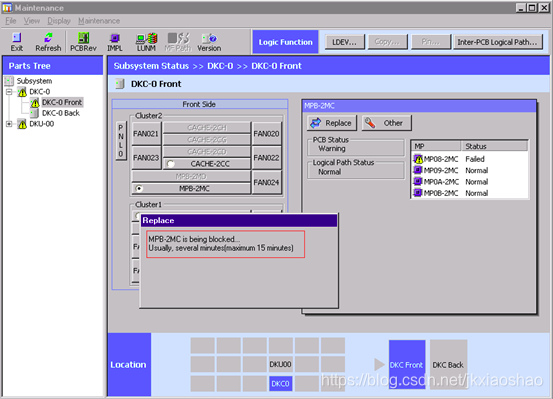Click the Failed status for MP08-2MC
The width and height of the screenshot is (553, 399).
[475, 159]
